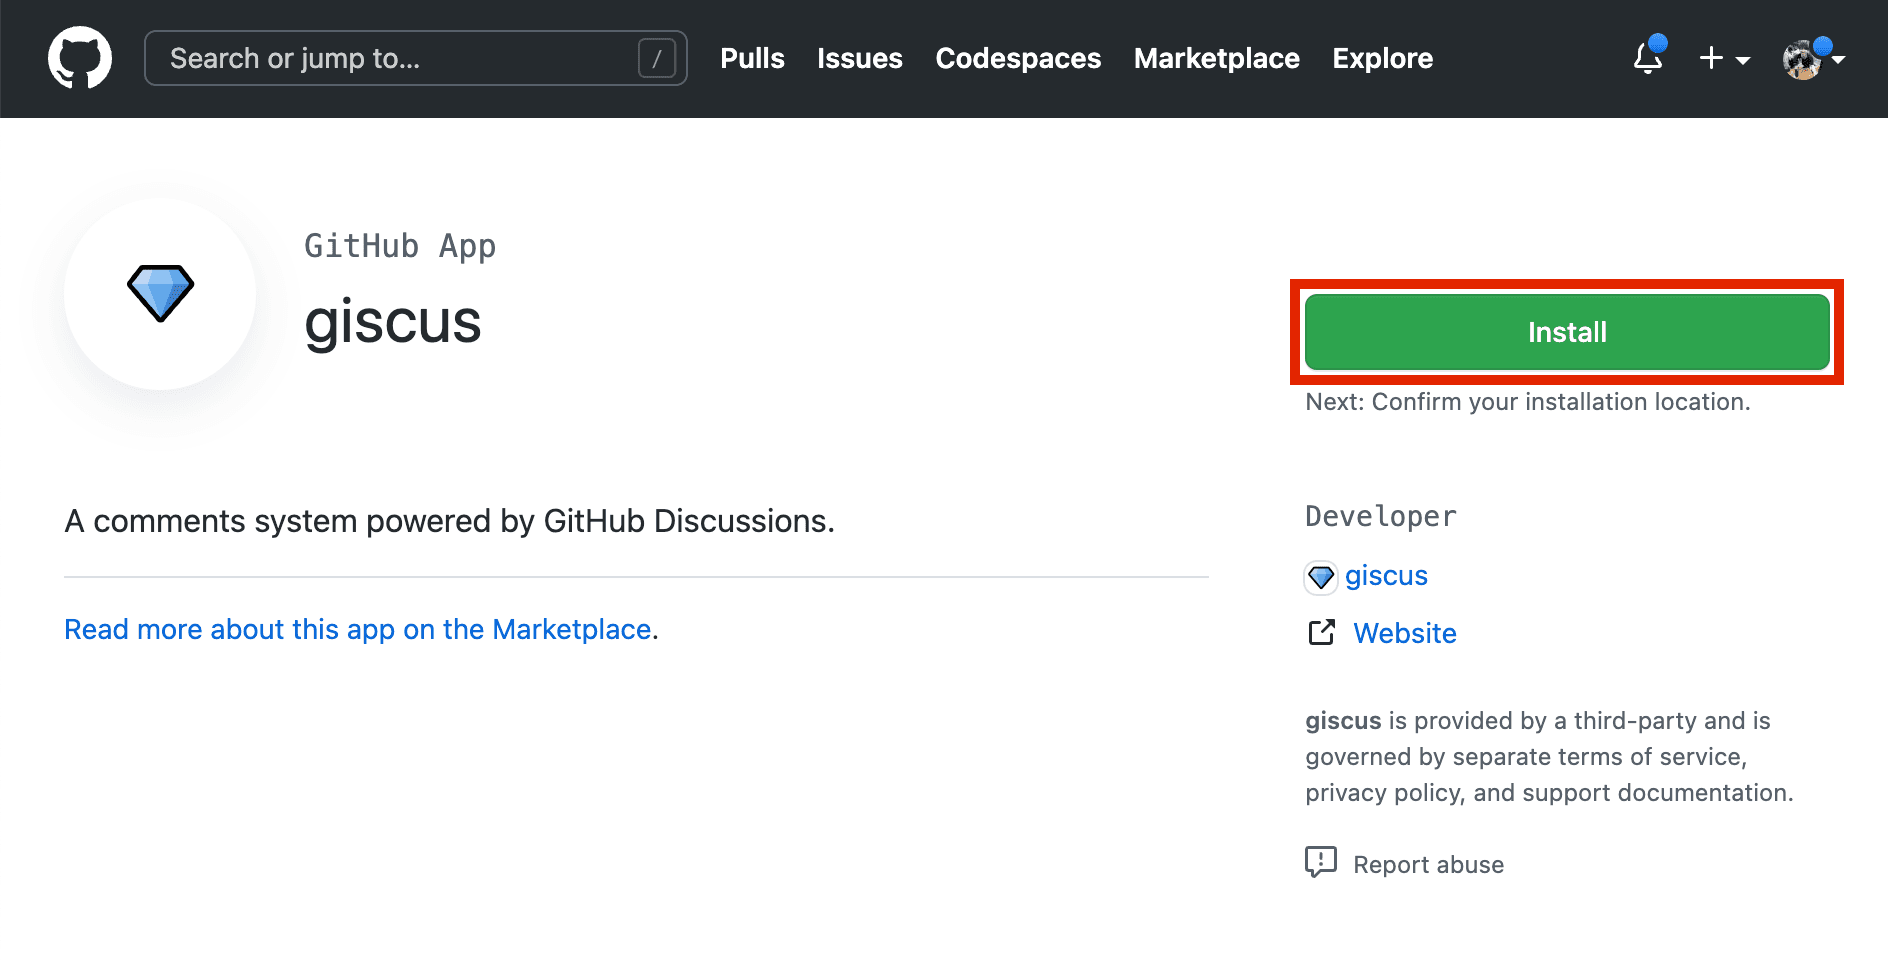1888x960 pixels.
Task: Go to Pulls in the header
Action: (752, 58)
